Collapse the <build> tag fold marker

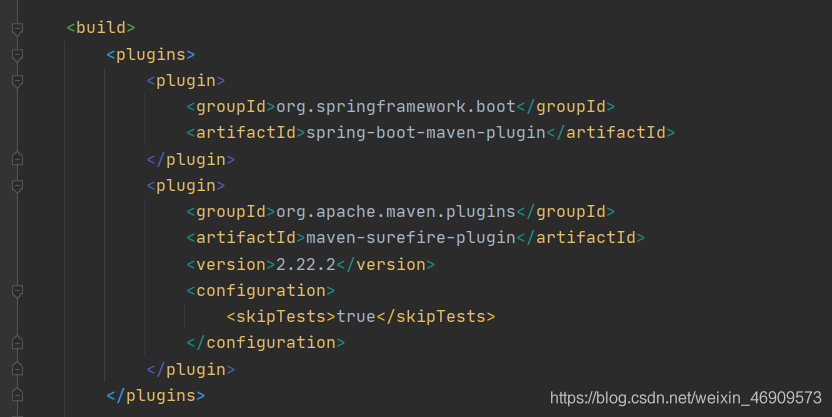[17, 28]
